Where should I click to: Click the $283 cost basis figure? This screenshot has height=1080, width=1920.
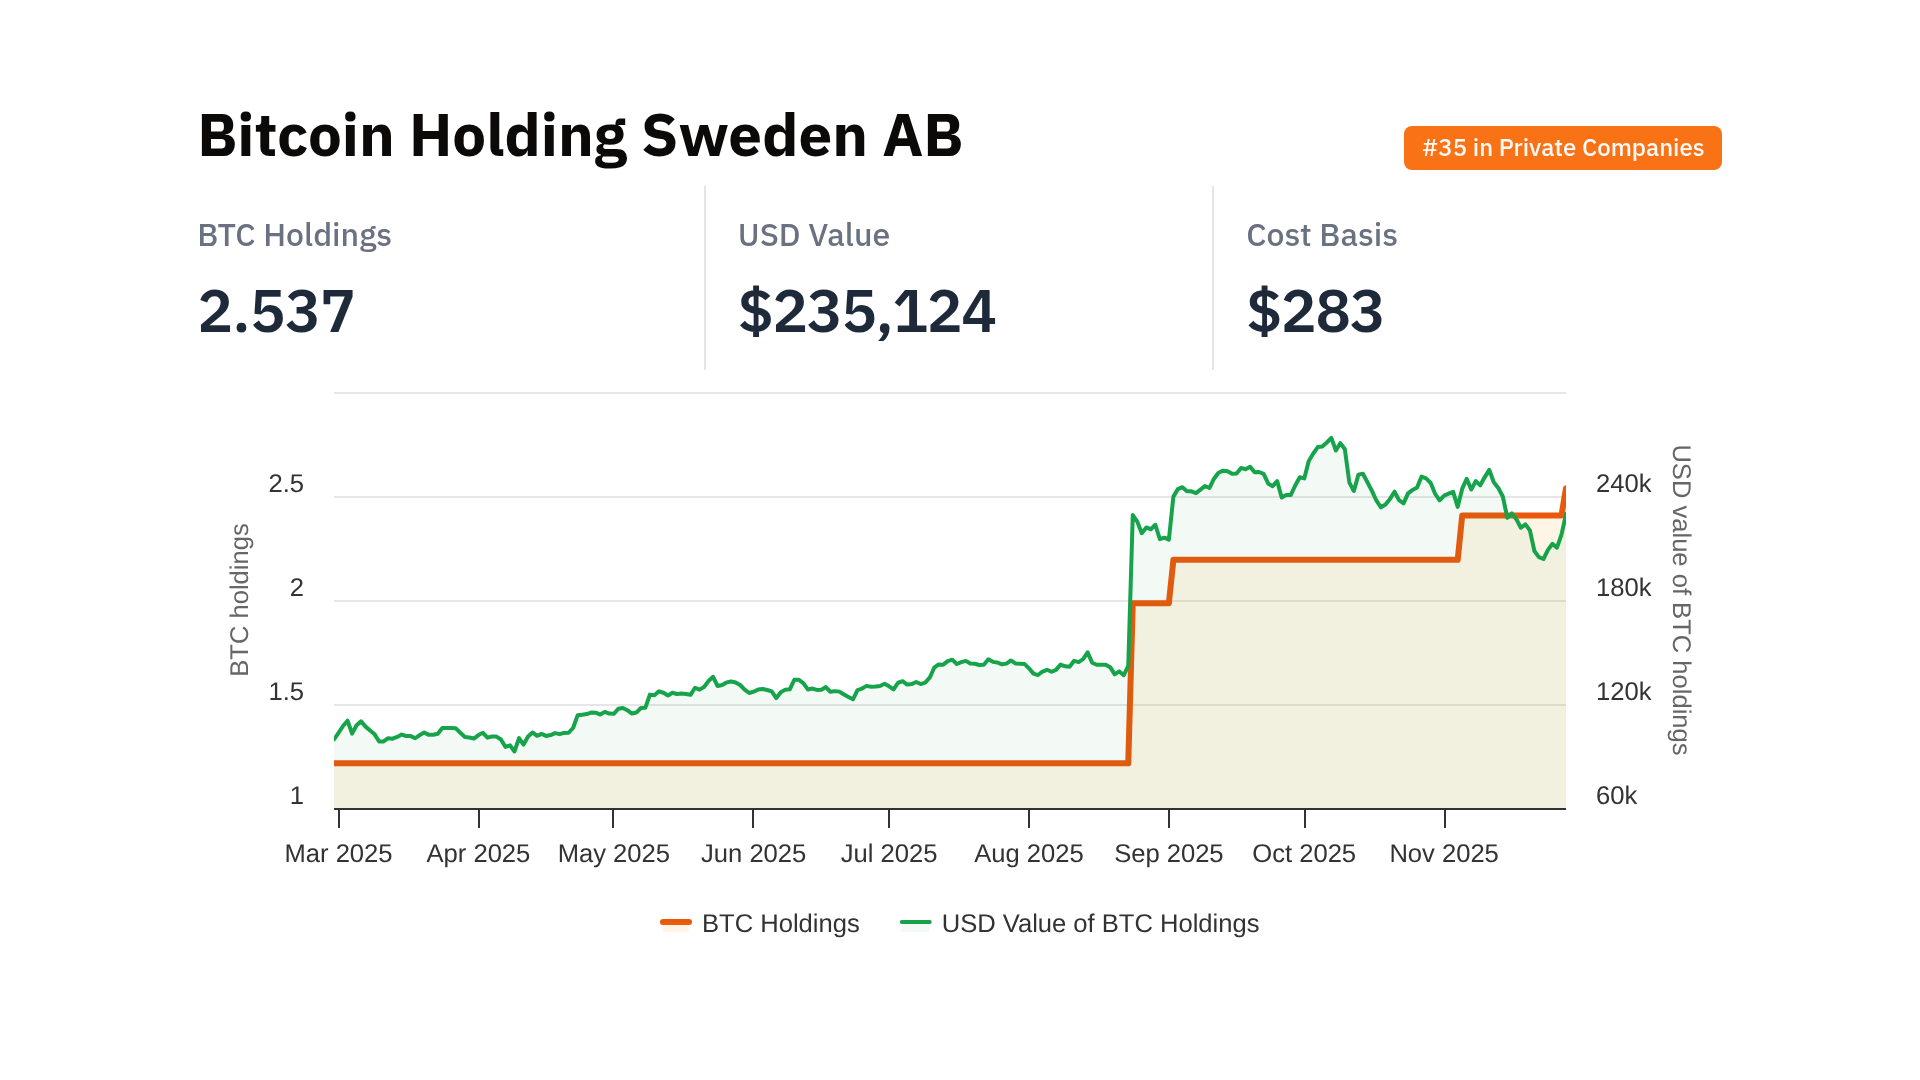[x=1314, y=311]
